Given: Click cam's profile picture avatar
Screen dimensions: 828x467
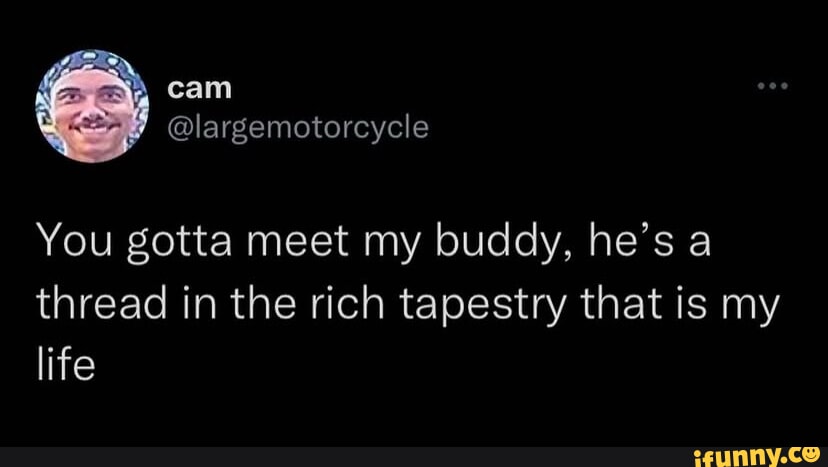Looking at the screenshot, I should coord(92,104).
